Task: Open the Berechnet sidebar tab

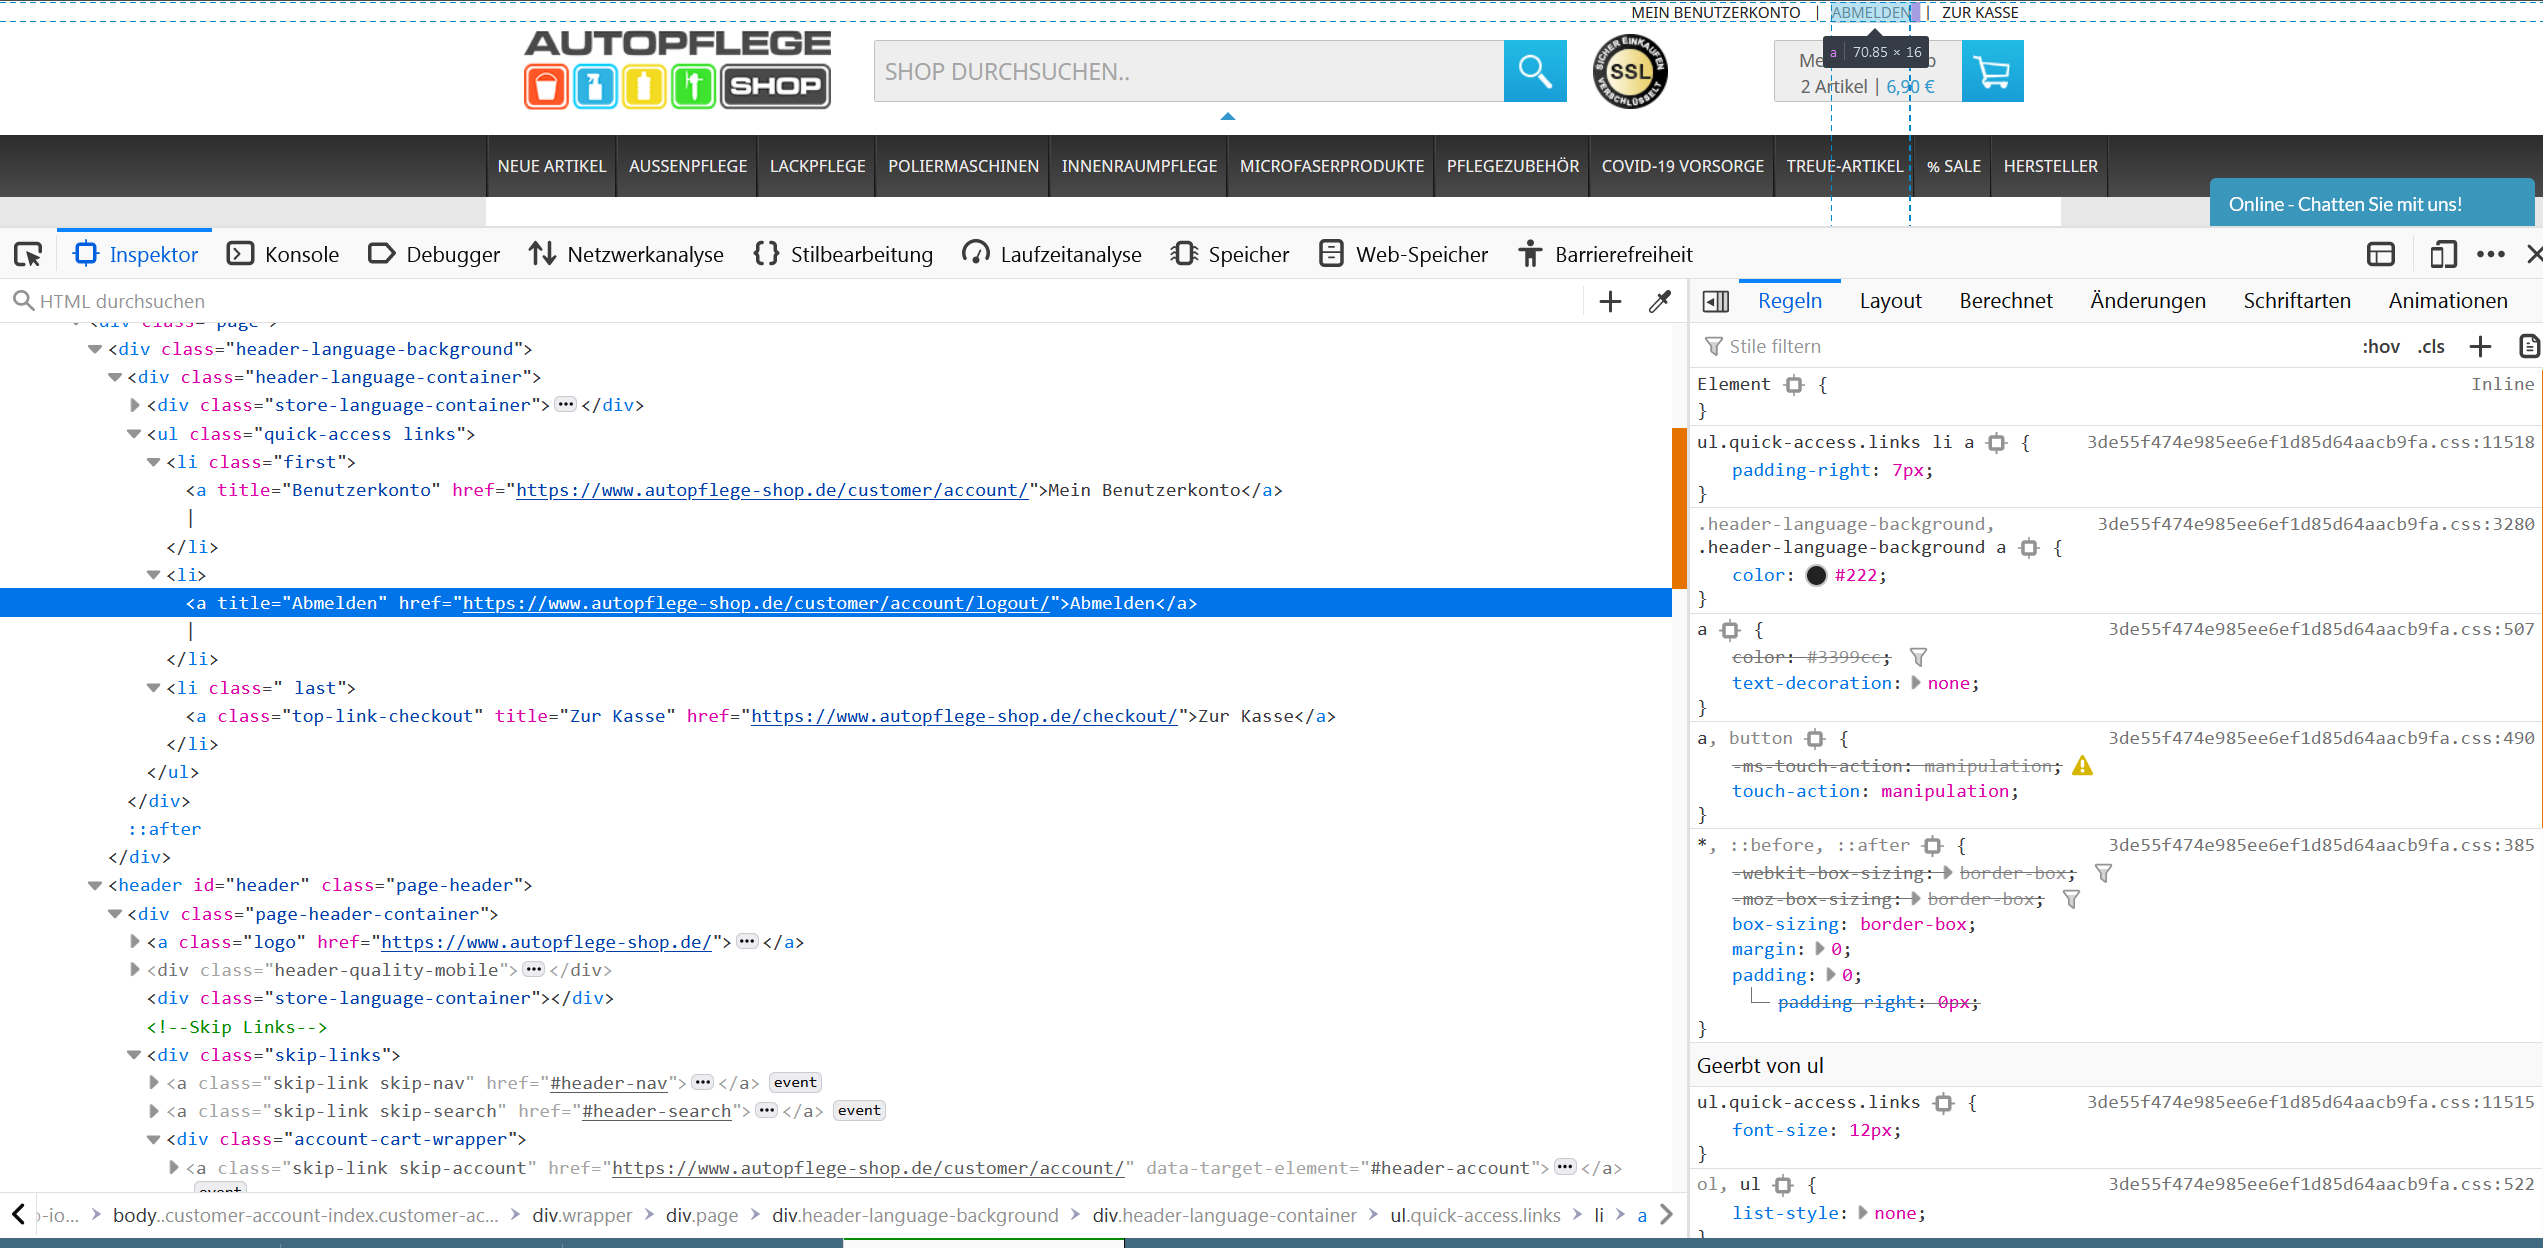Action: coord(2005,301)
